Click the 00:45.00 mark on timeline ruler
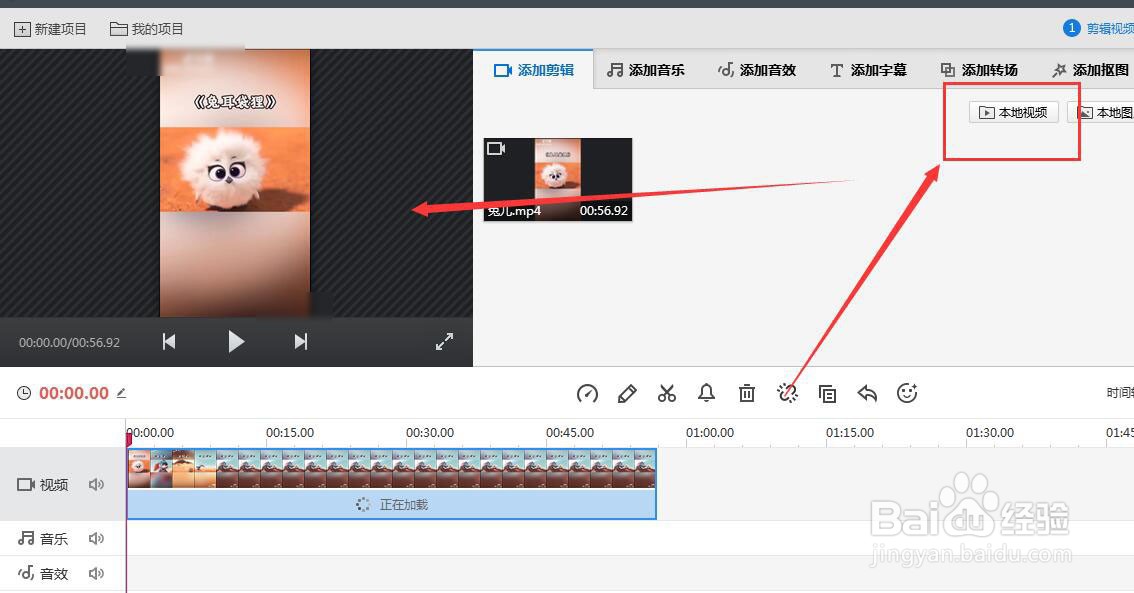 point(570,432)
